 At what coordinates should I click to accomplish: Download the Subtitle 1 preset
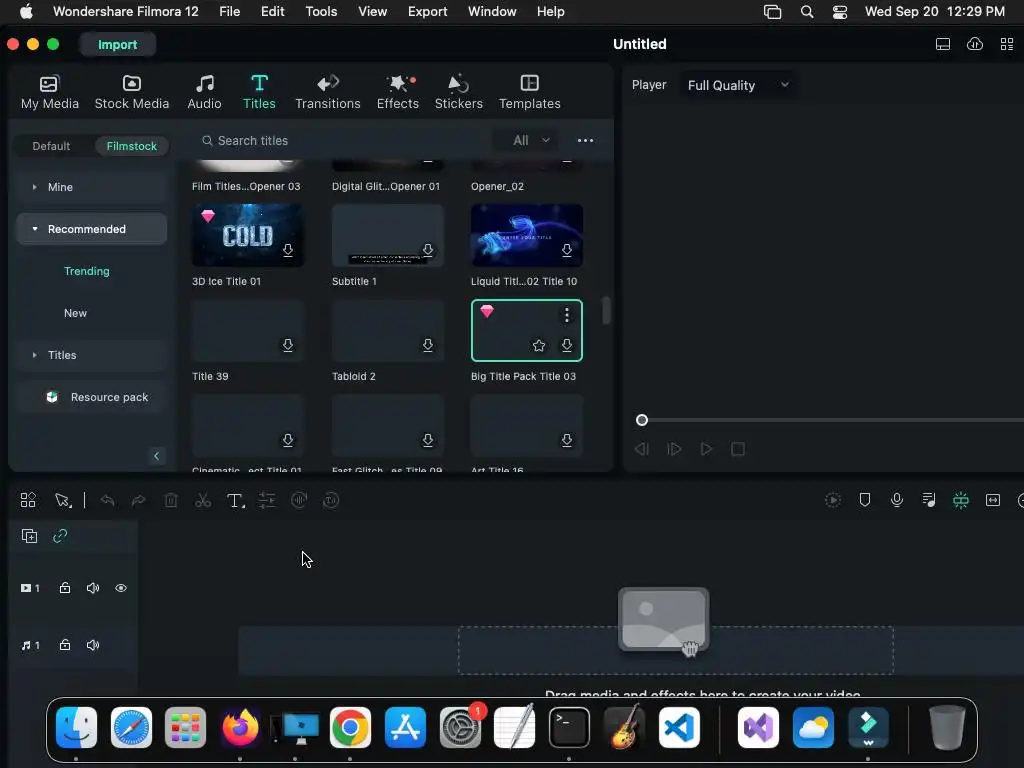[428, 250]
